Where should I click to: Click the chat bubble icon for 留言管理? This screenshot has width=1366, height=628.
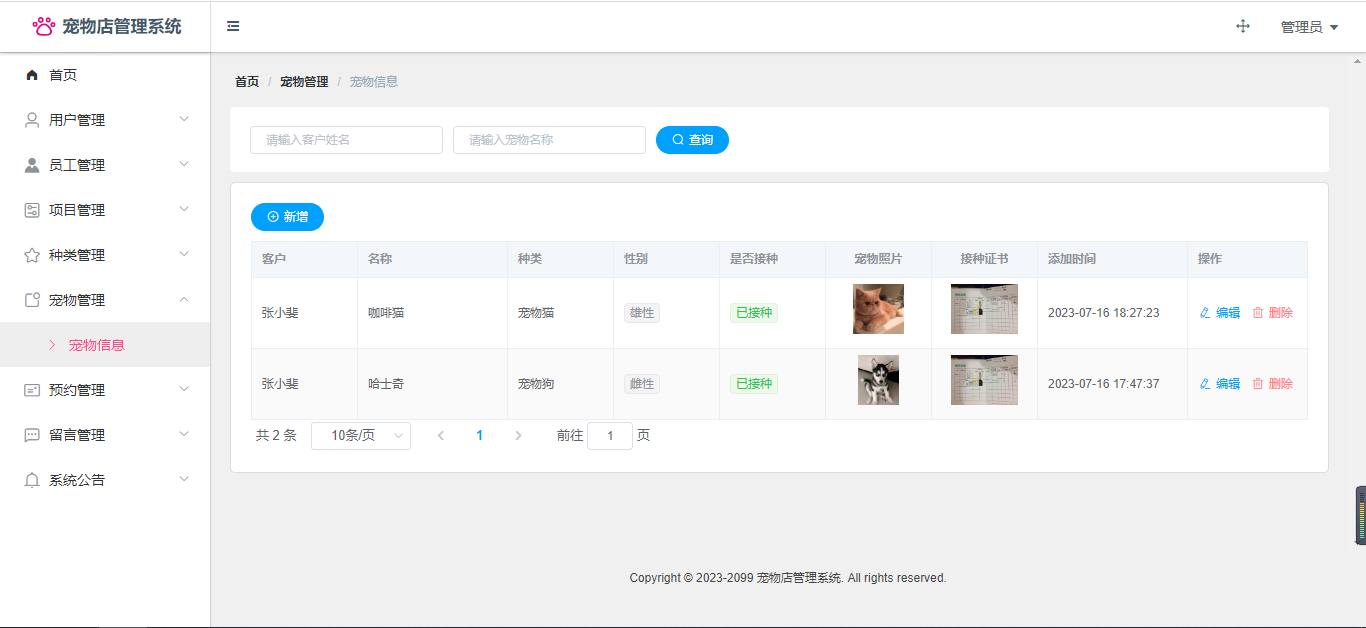click(32, 435)
